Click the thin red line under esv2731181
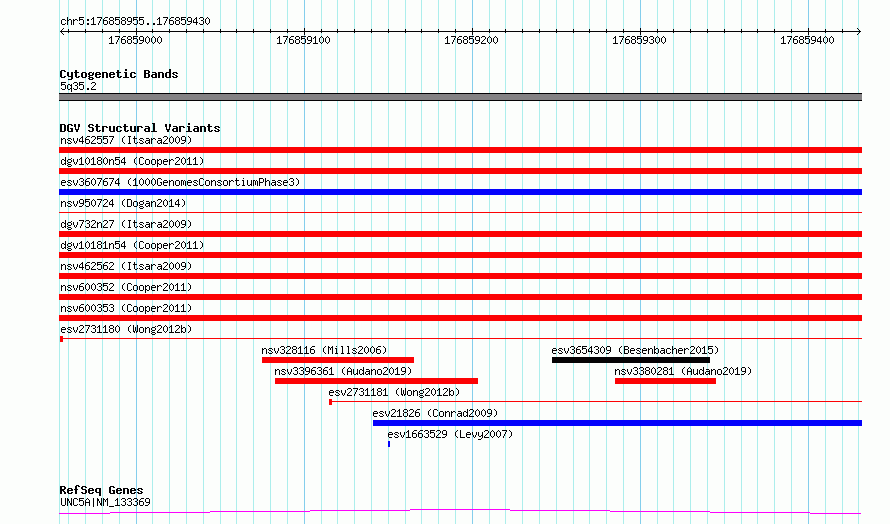The height and width of the screenshot is (524, 890). (595, 402)
